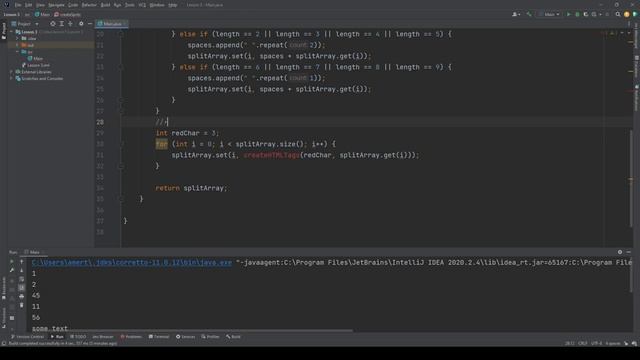
Task: Open the Main run configuration dropdown
Action: (549, 14)
